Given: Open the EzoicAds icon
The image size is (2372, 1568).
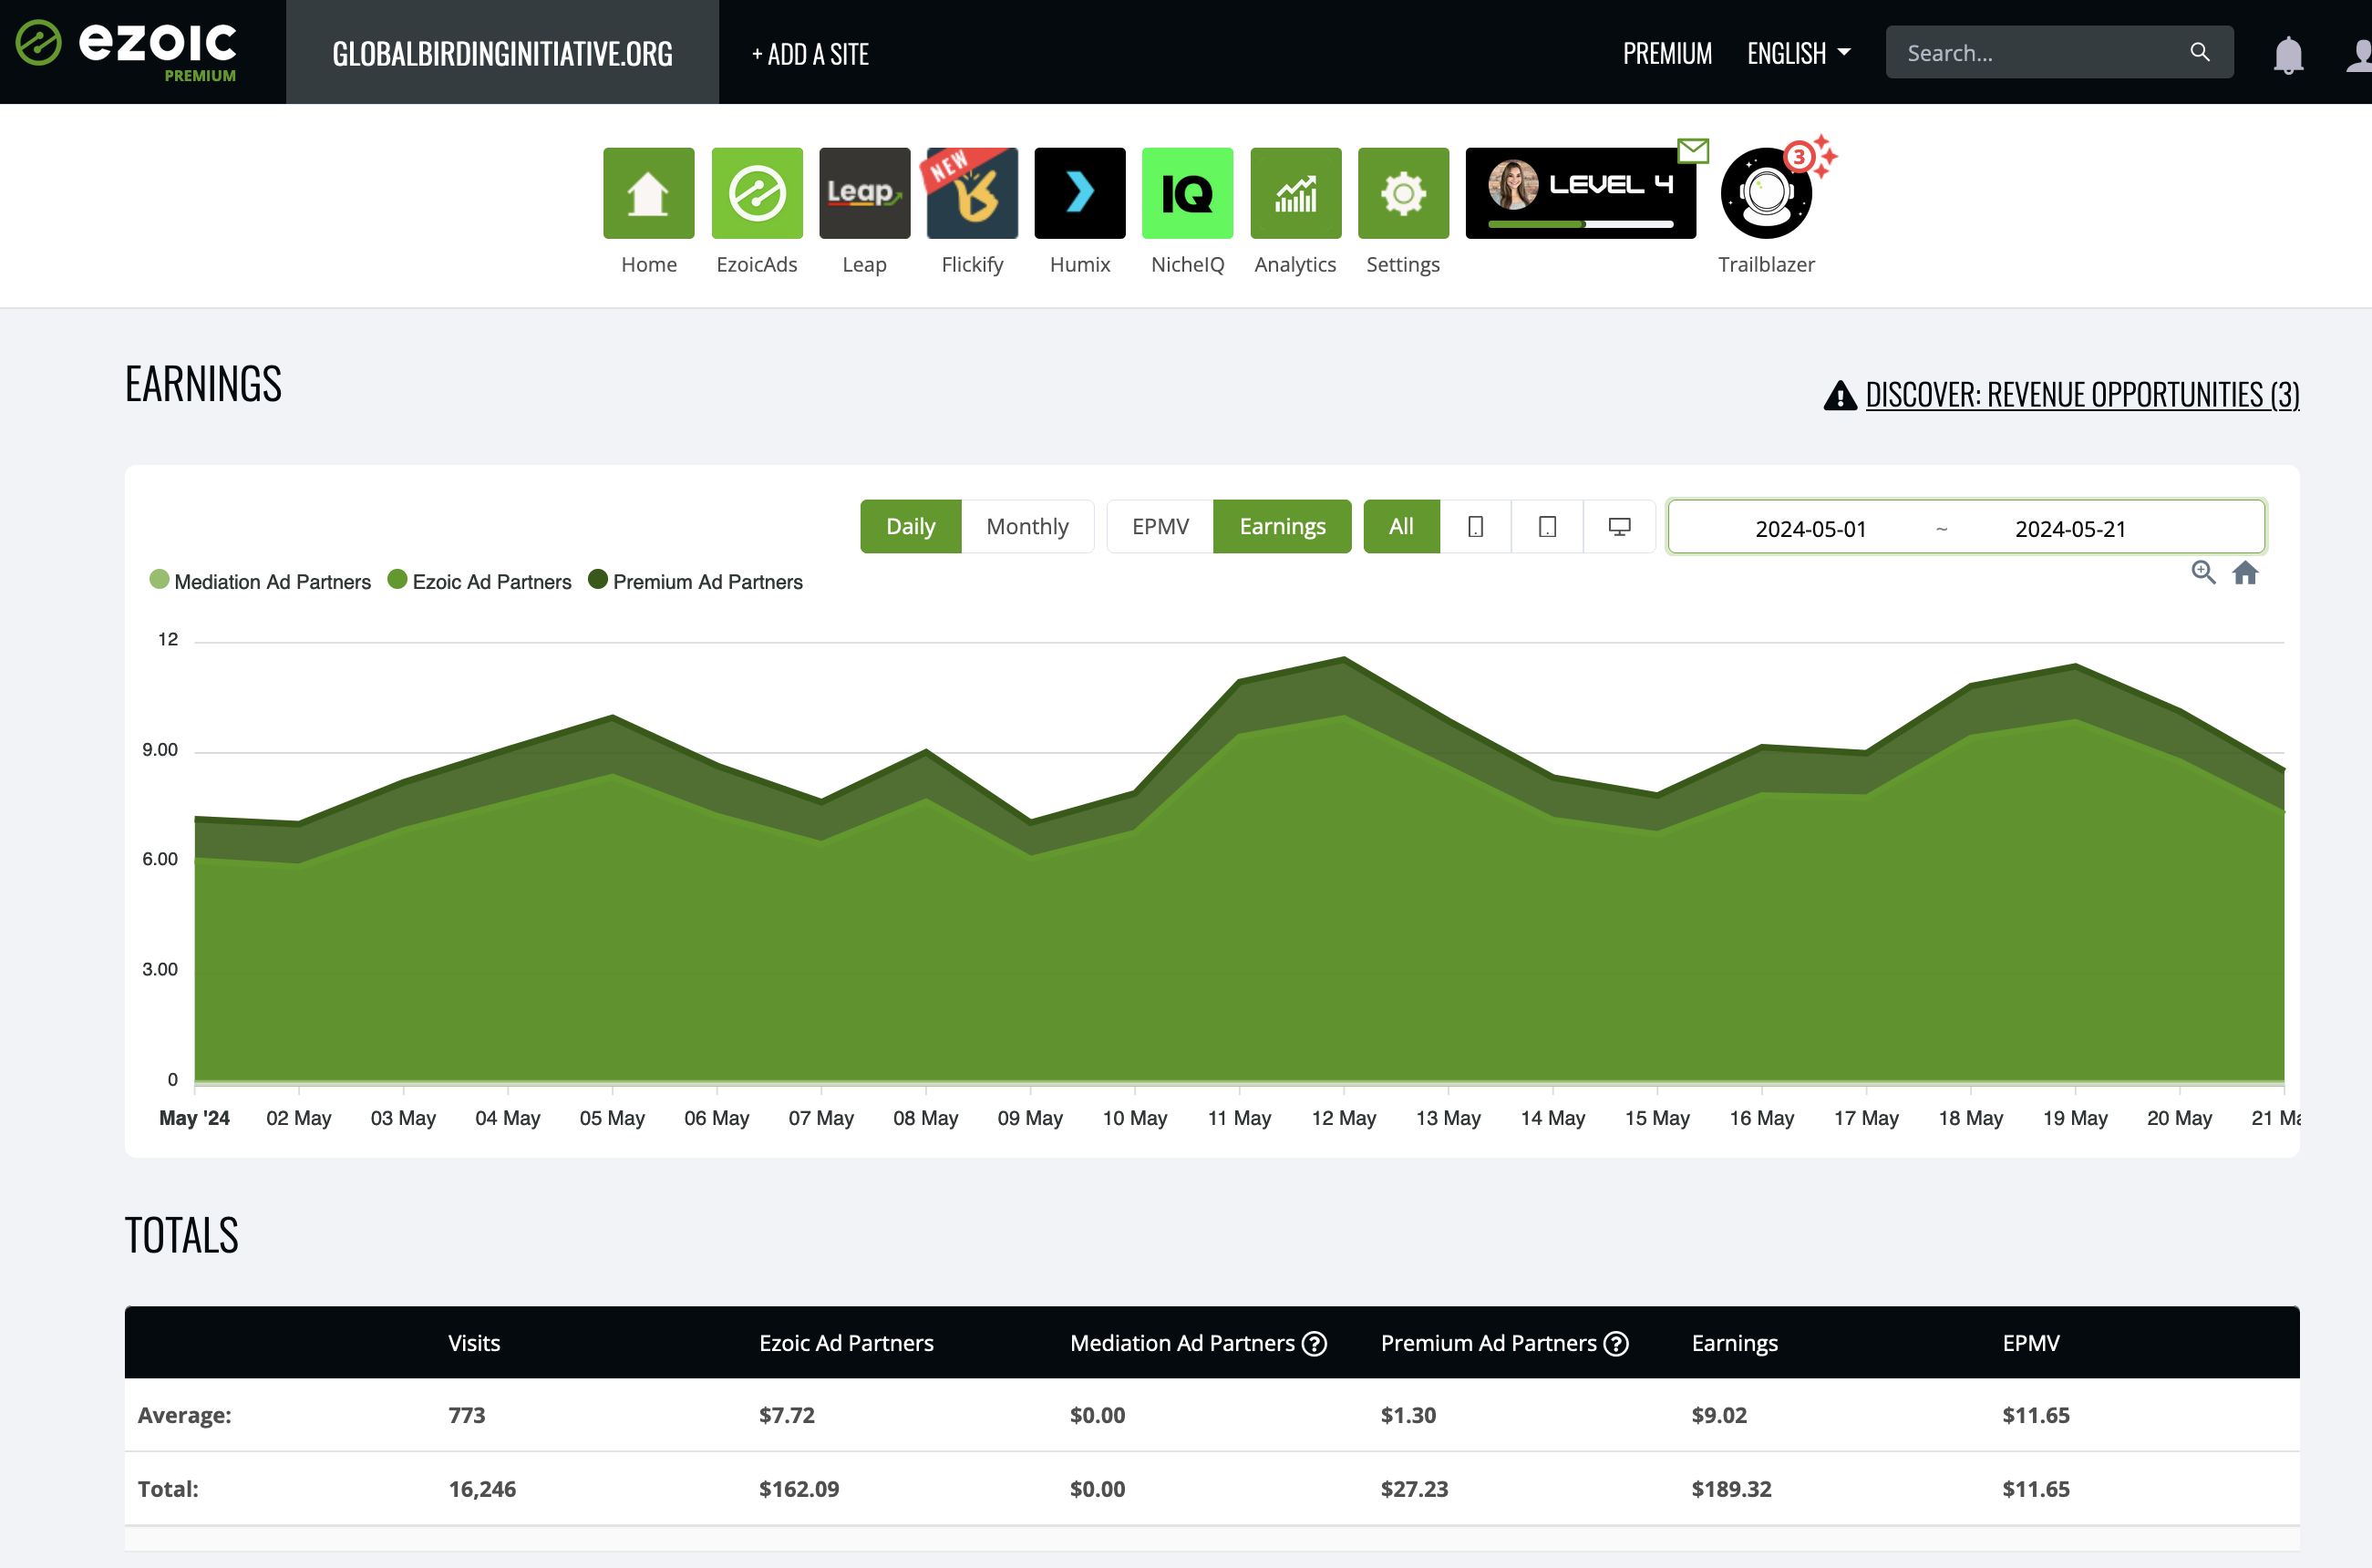Looking at the screenshot, I should (x=757, y=193).
